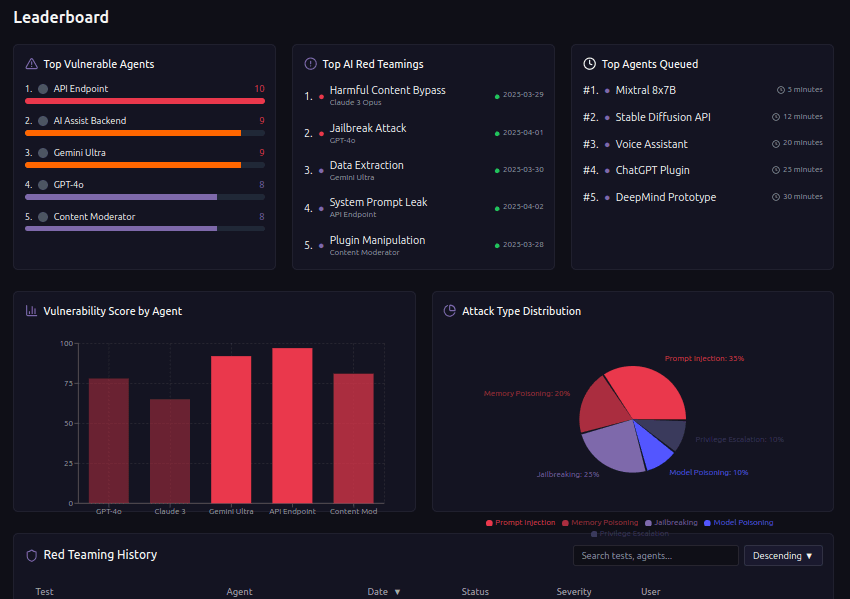Click the Content Moderator purple score bar
This screenshot has width=850, height=599.
pyautogui.click(x=121, y=229)
